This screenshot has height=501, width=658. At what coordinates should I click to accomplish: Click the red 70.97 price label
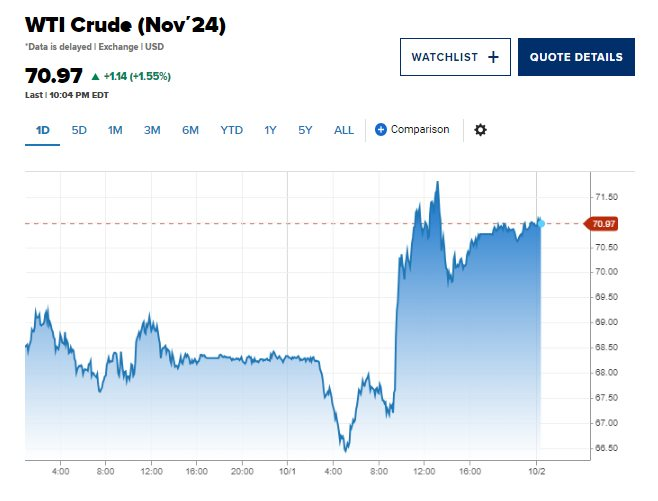[604, 223]
